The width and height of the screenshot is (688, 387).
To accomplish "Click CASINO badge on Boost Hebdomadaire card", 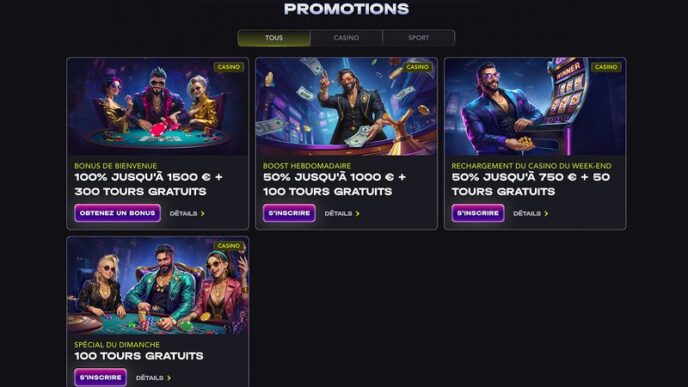I will (x=417, y=67).
